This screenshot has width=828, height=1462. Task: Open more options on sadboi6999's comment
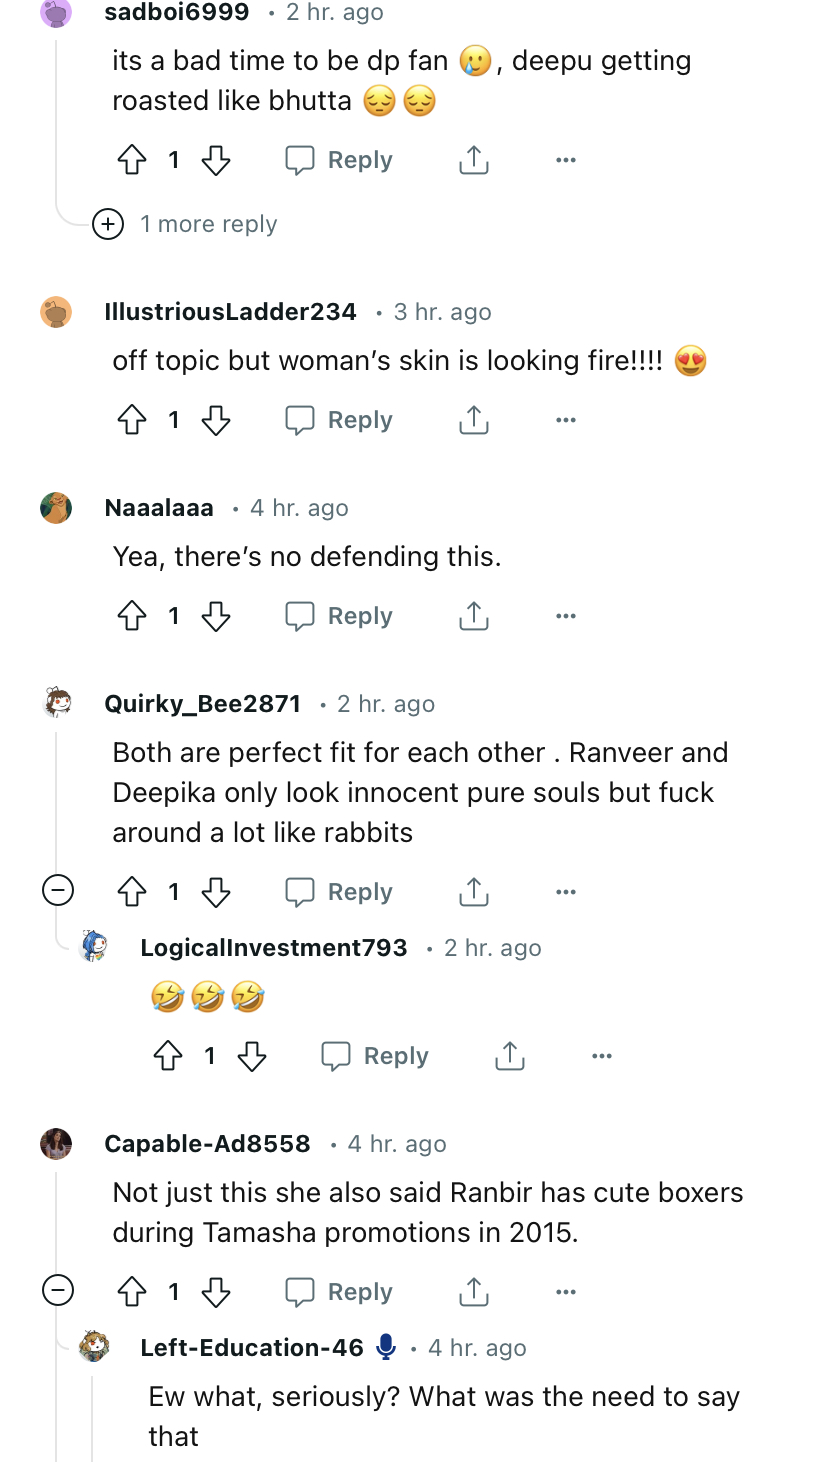565,160
